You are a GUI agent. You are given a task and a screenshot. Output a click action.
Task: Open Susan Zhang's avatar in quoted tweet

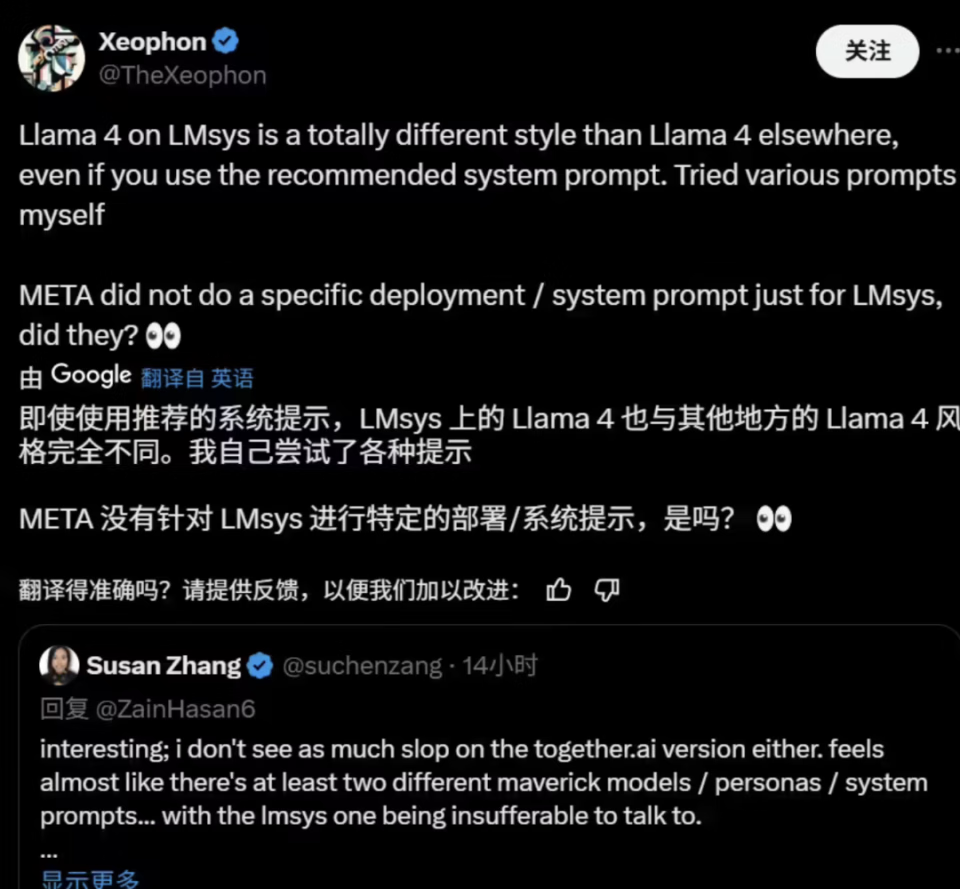coord(59,665)
